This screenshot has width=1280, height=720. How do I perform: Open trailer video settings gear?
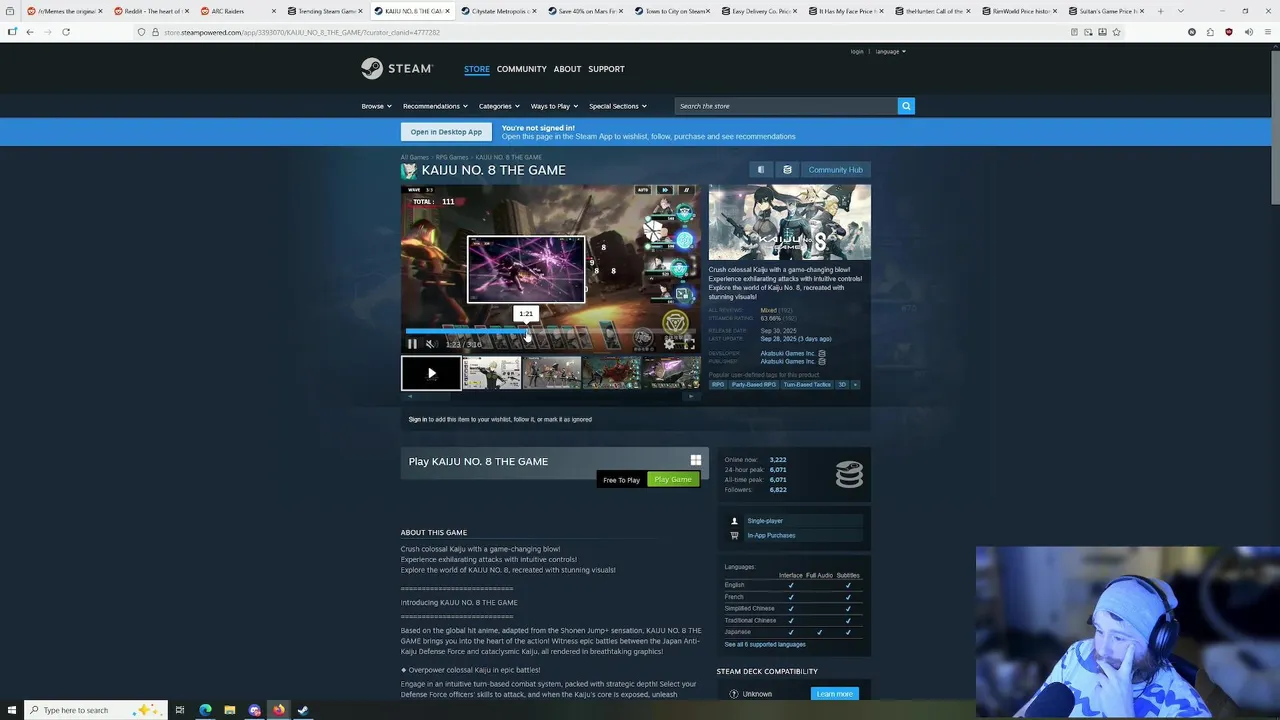pyautogui.click(x=669, y=344)
